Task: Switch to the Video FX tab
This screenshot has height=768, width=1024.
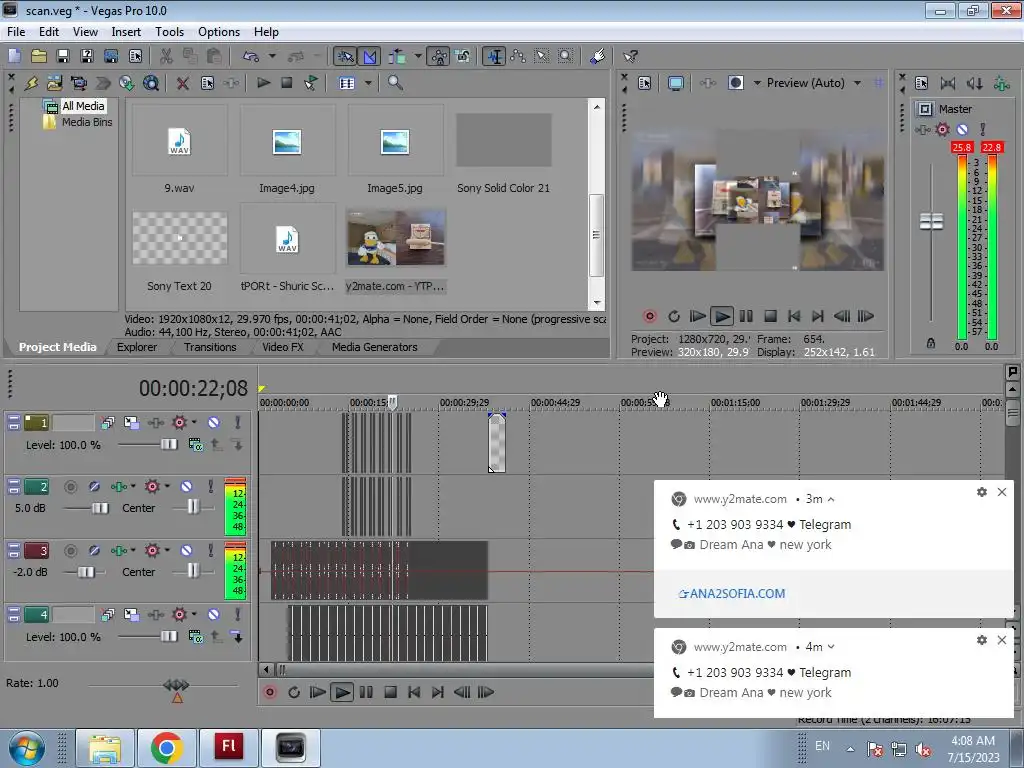Action: (x=283, y=347)
